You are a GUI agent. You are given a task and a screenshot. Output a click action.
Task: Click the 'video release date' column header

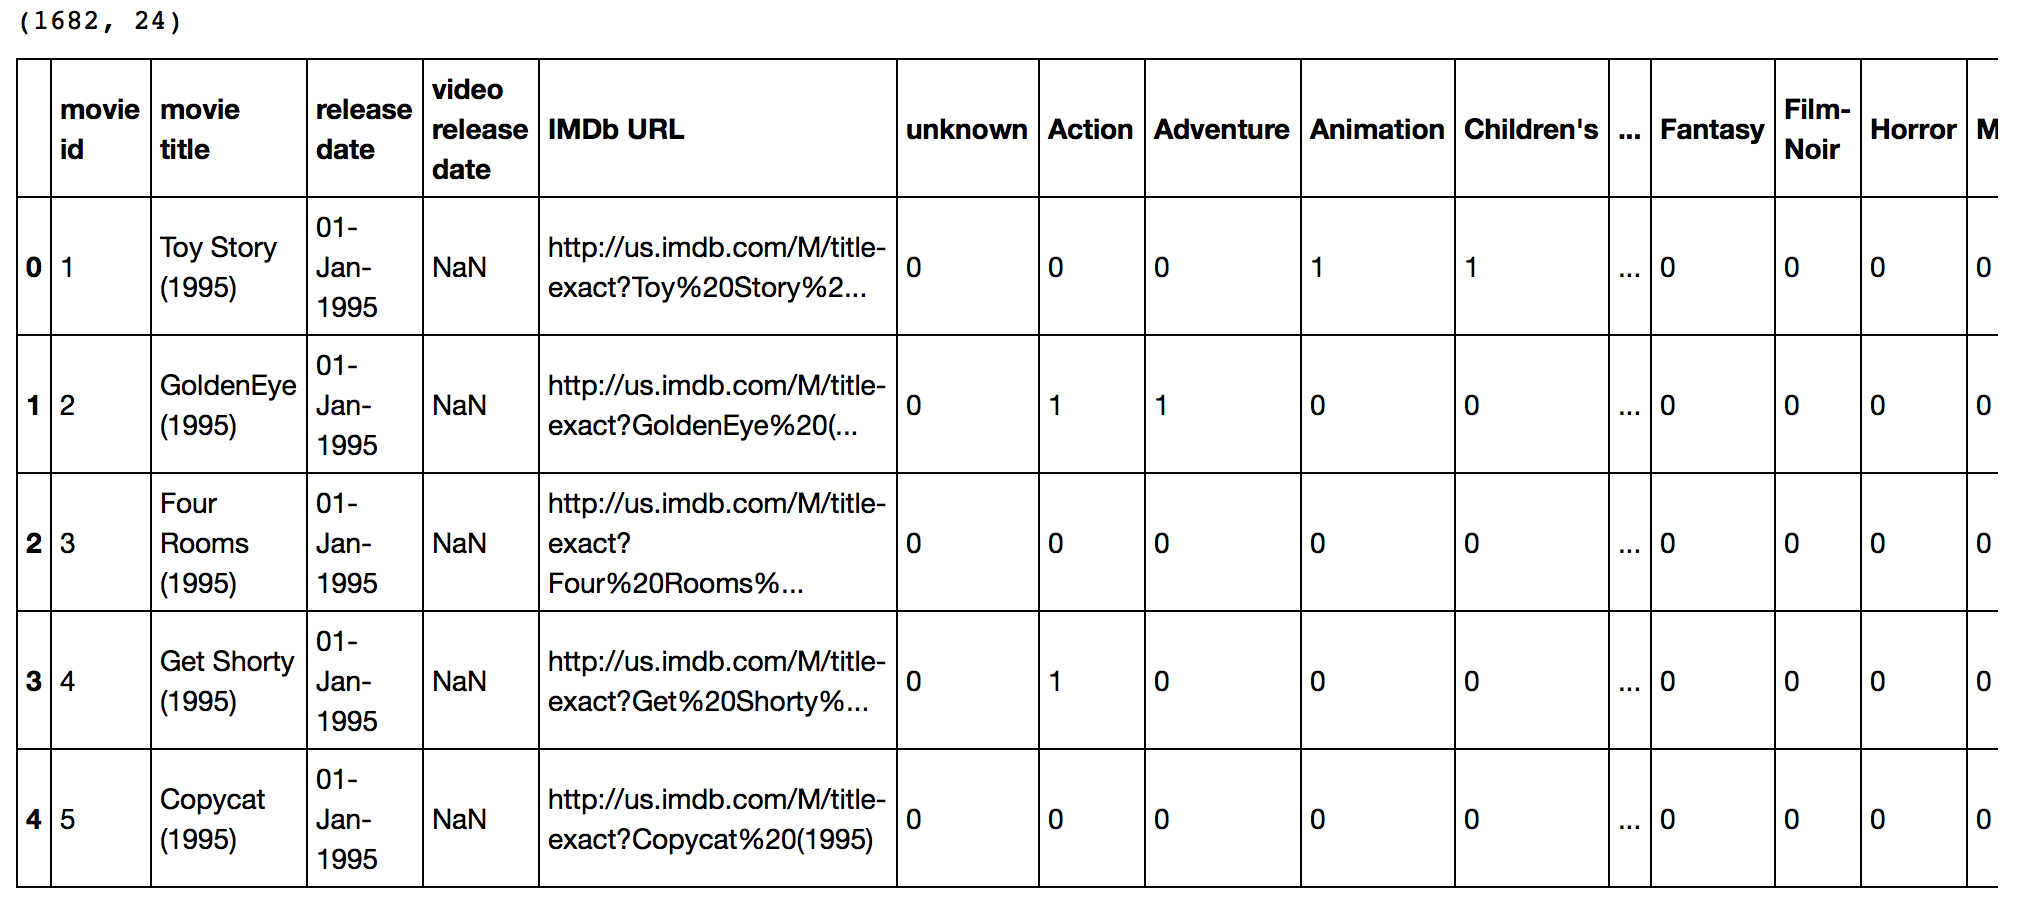(x=479, y=129)
